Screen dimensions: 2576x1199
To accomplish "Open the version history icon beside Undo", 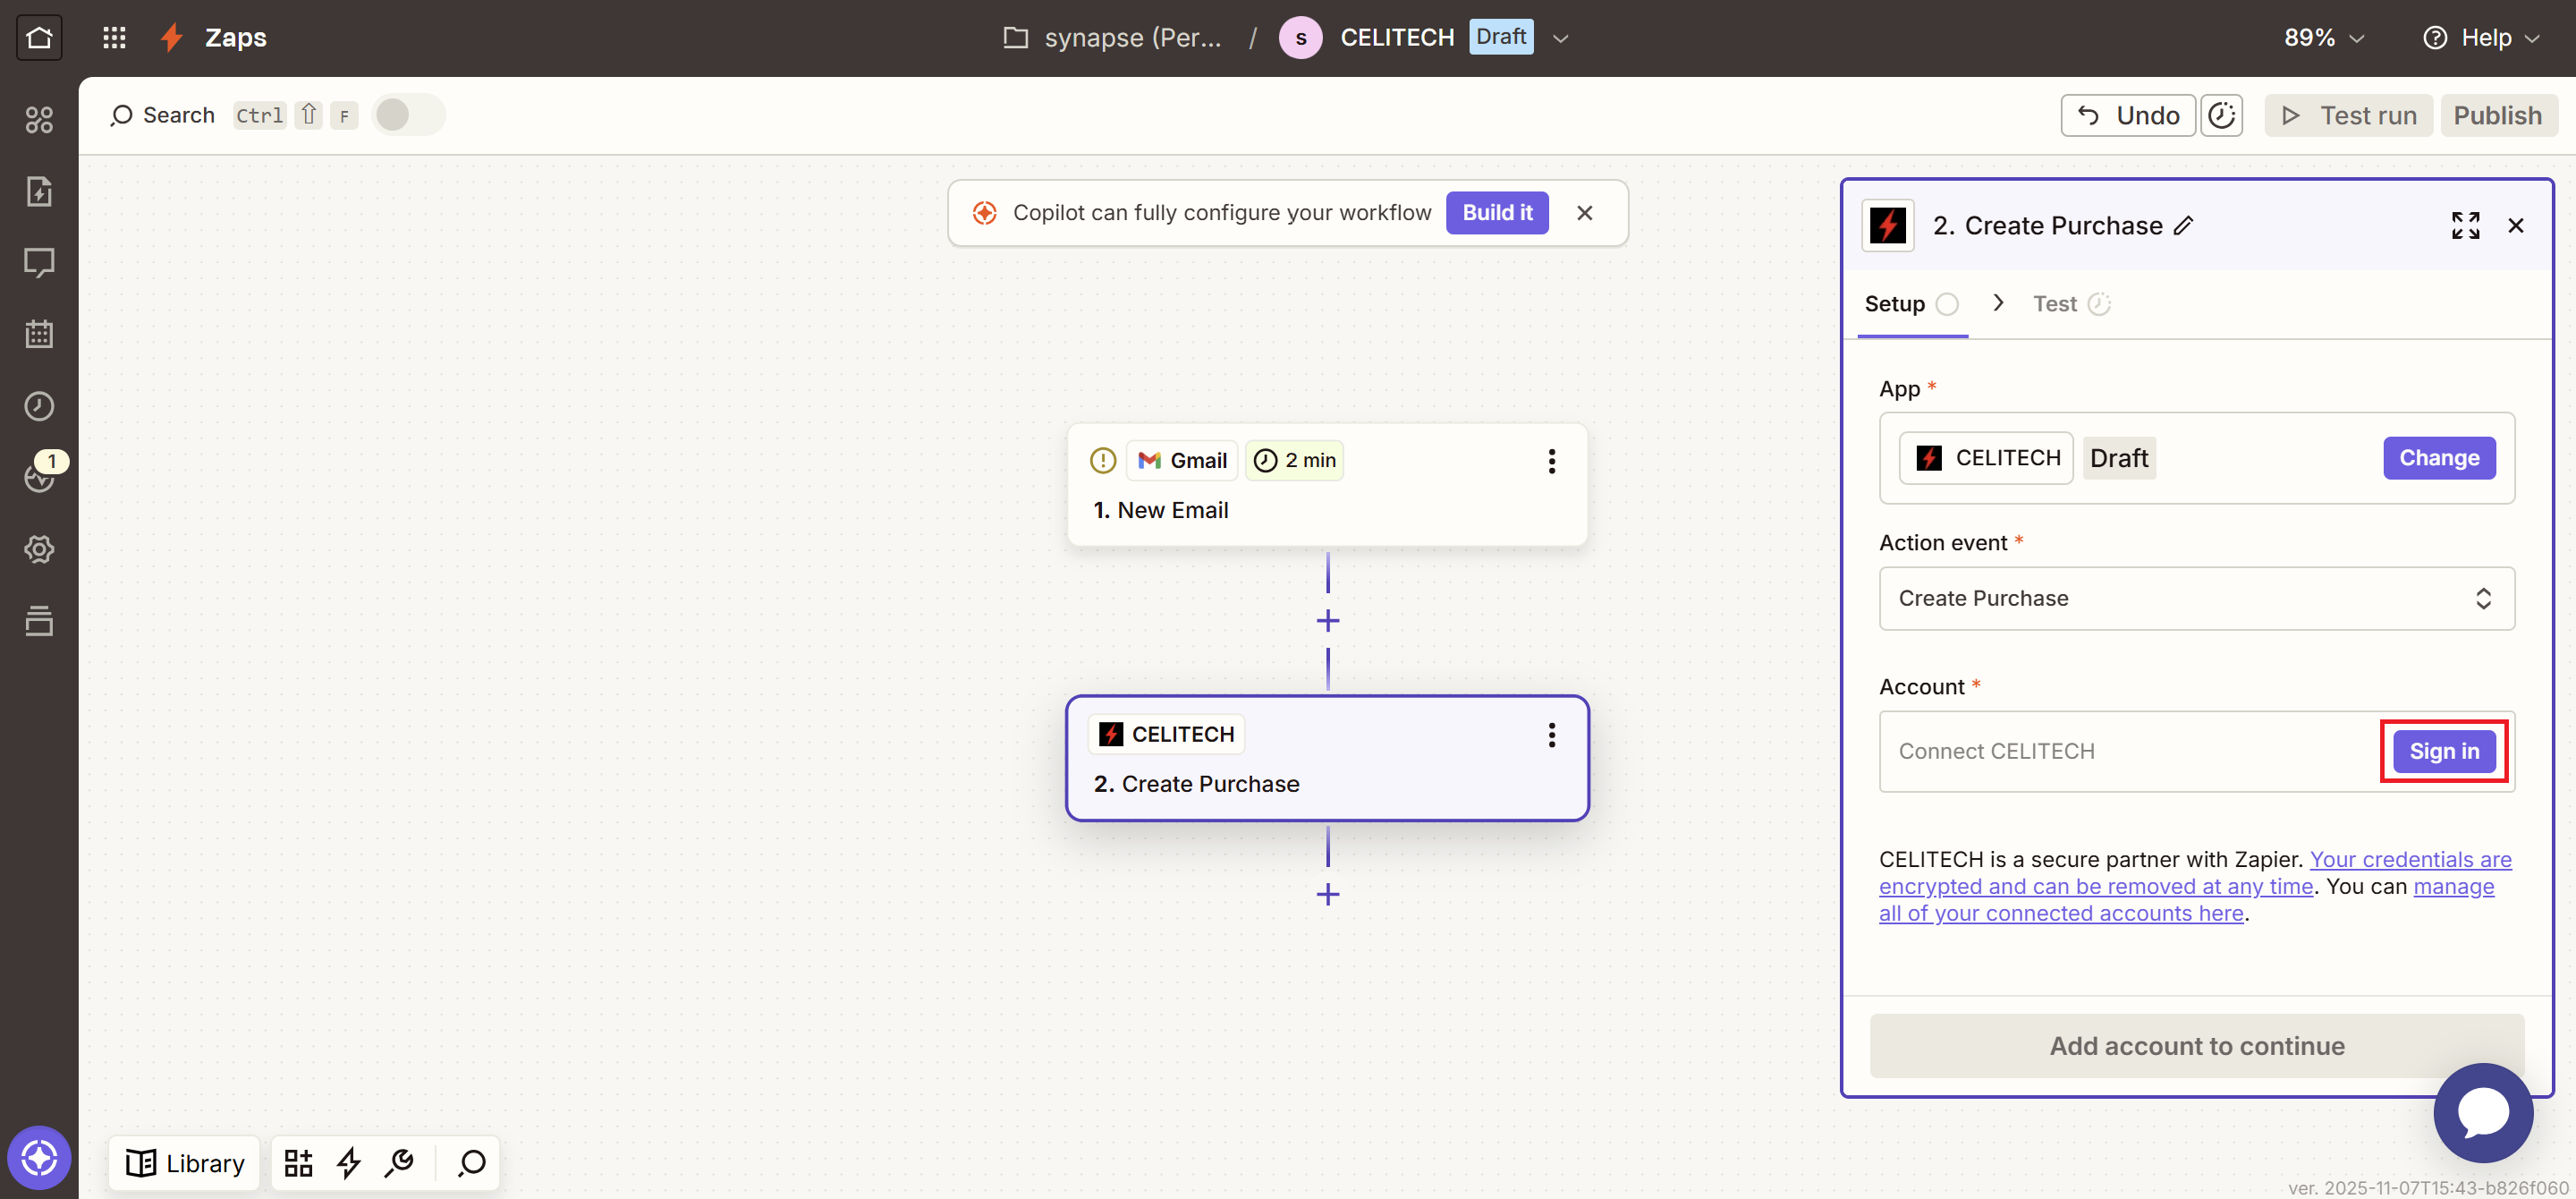I will pyautogui.click(x=2221, y=116).
